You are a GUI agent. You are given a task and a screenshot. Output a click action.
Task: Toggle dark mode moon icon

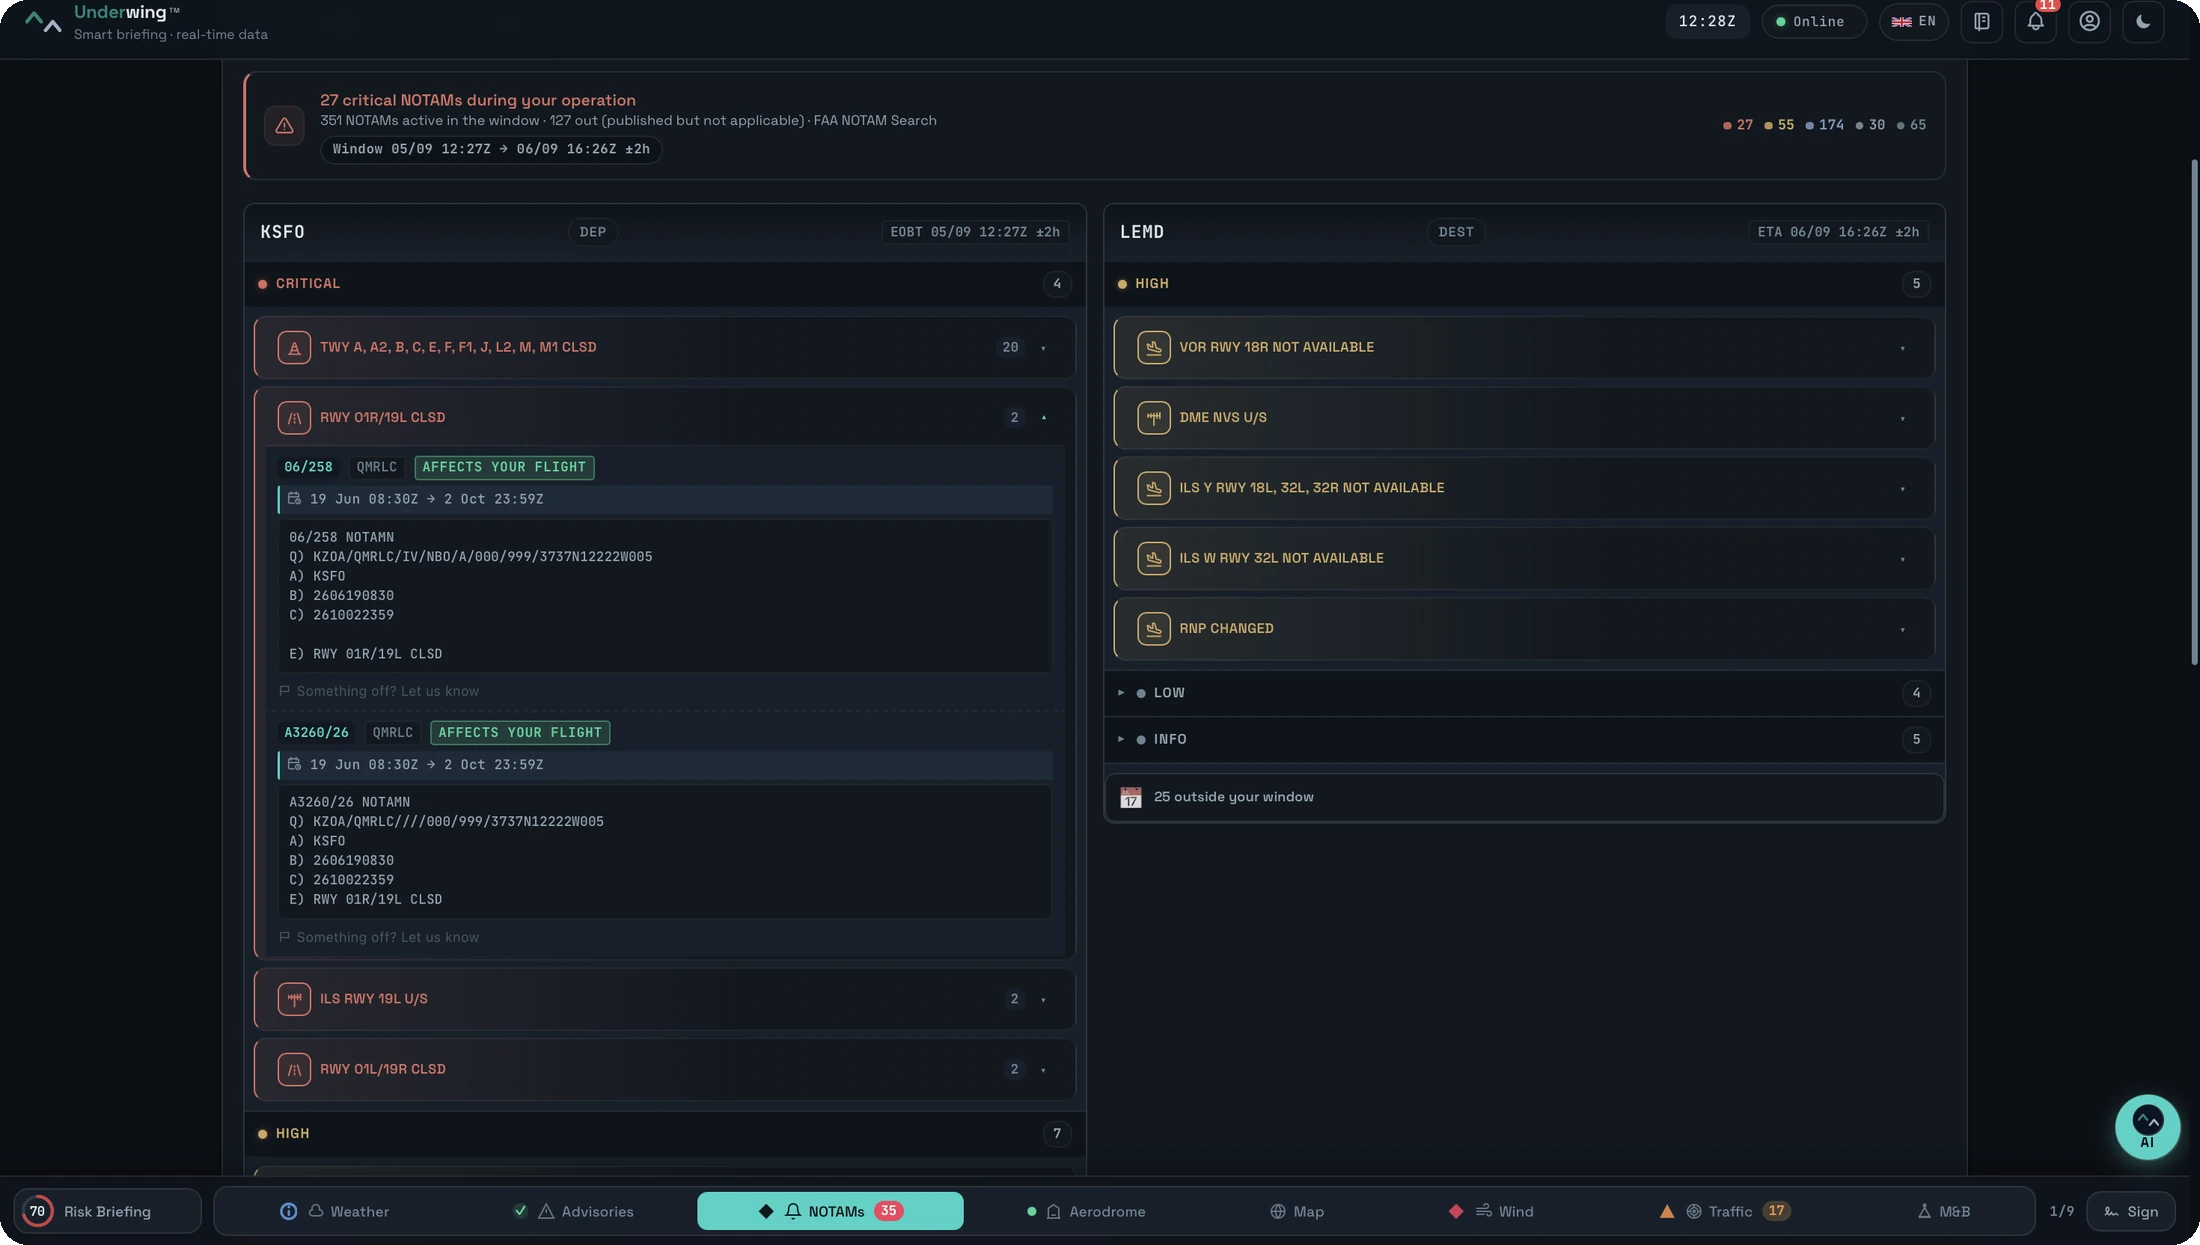point(2143,21)
